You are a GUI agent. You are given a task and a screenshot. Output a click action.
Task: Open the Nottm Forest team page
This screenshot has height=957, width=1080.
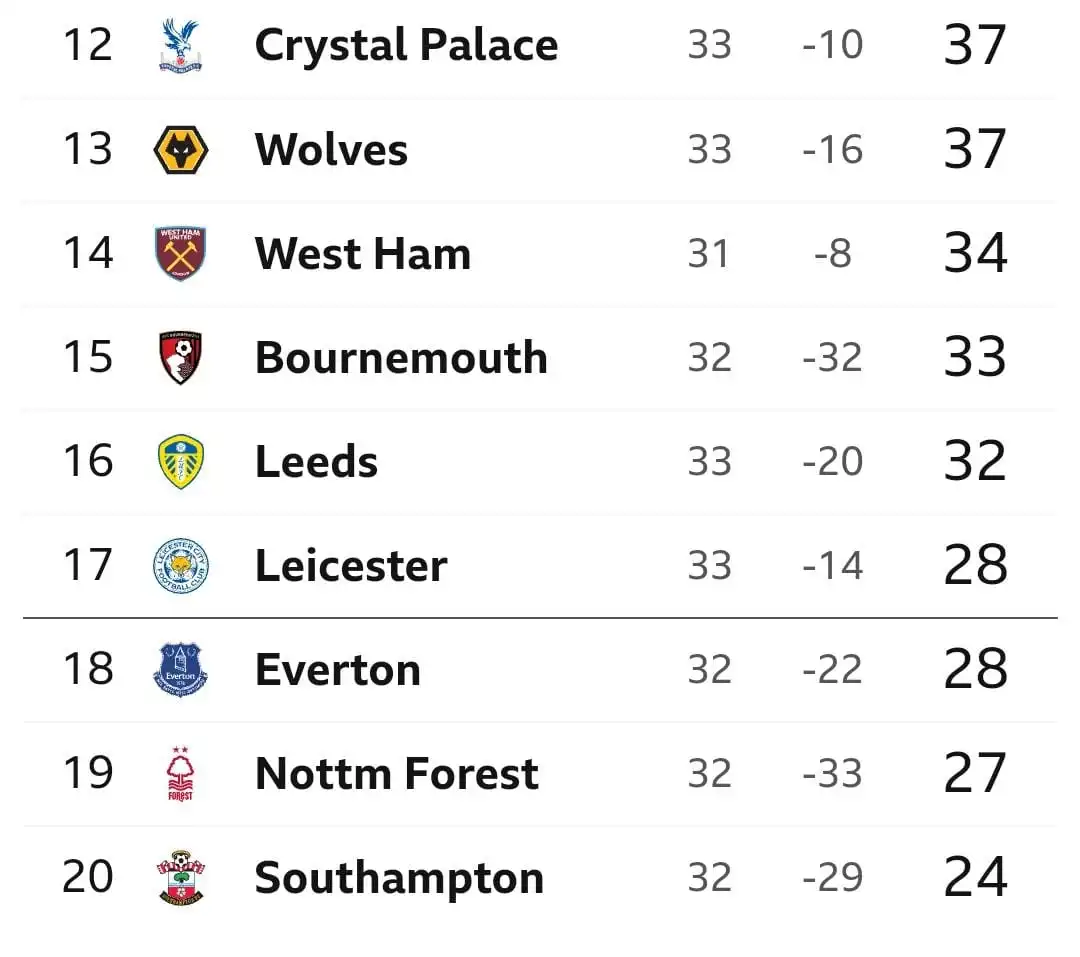coord(396,774)
